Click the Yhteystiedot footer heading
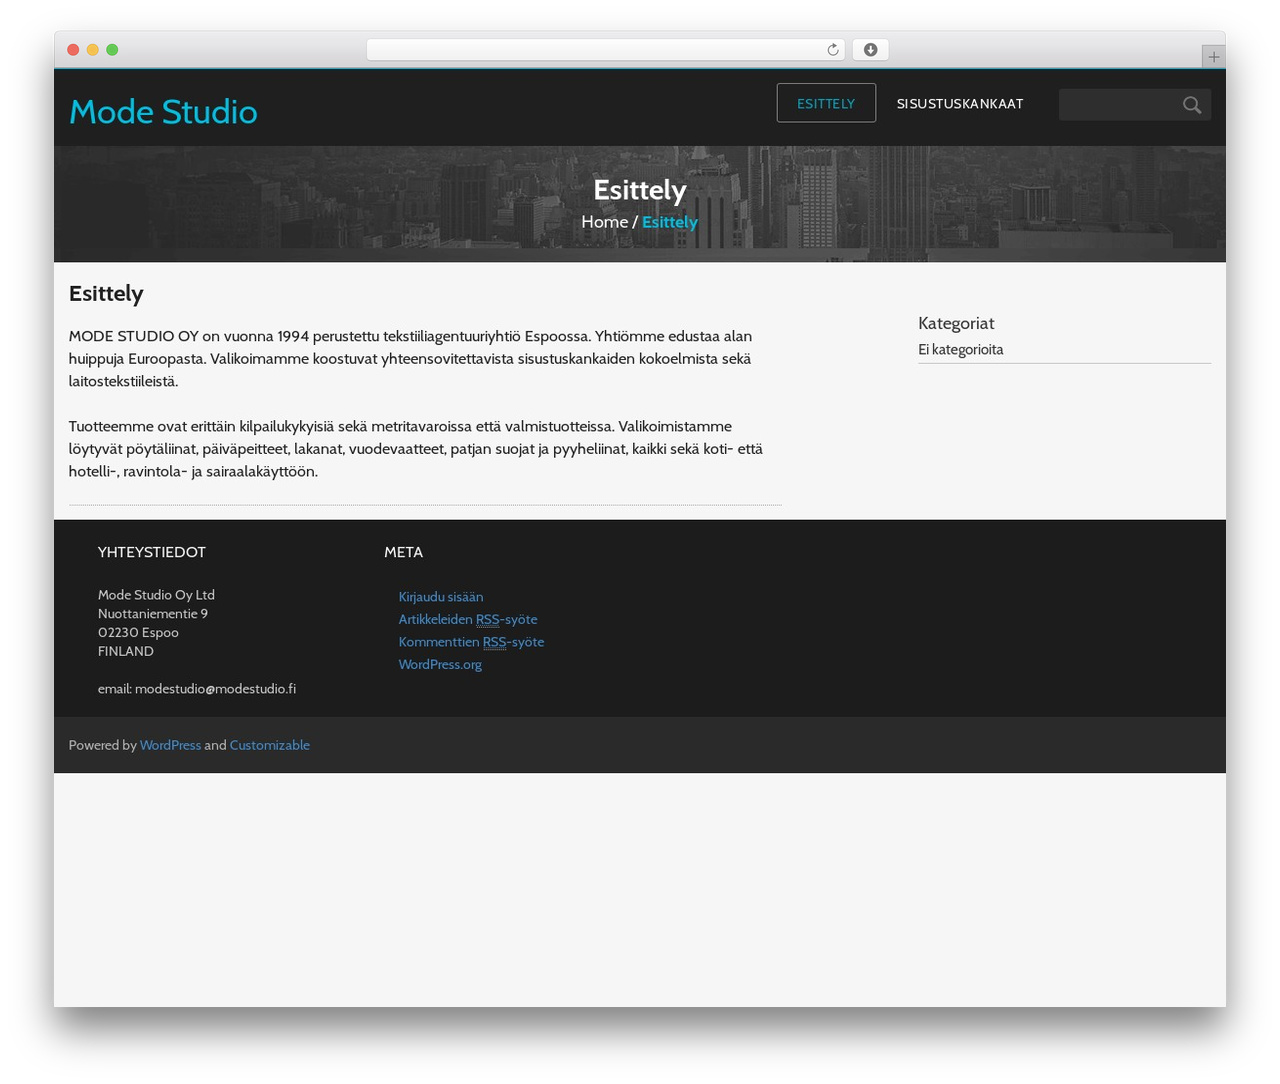 tap(152, 552)
